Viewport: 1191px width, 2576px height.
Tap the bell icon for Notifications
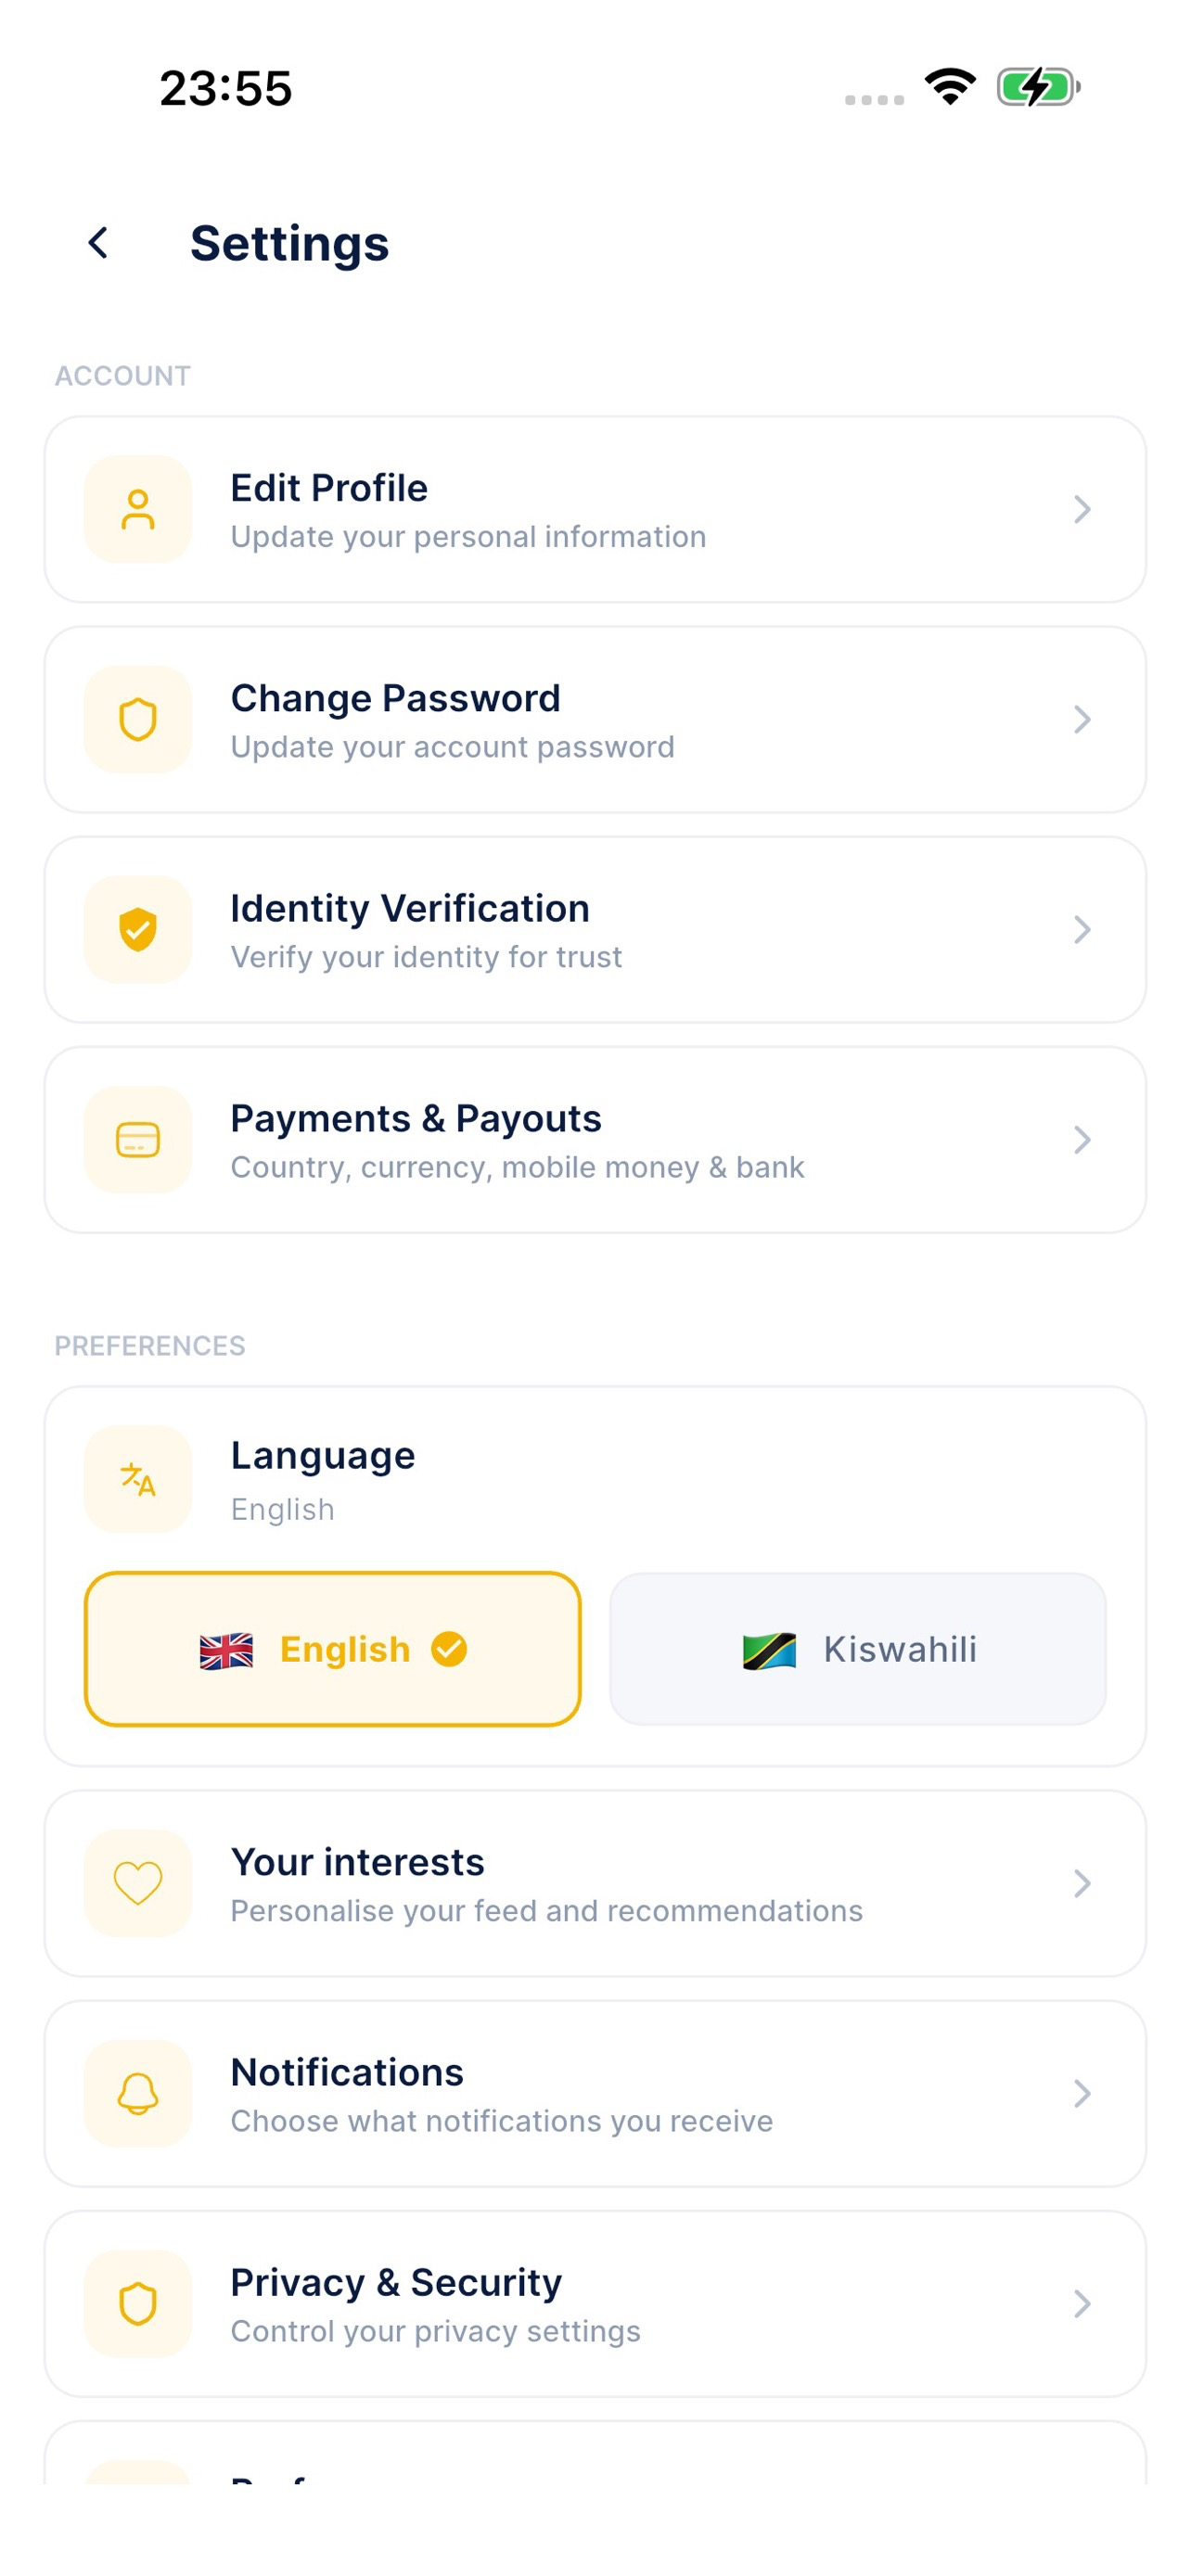coord(138,2093)
